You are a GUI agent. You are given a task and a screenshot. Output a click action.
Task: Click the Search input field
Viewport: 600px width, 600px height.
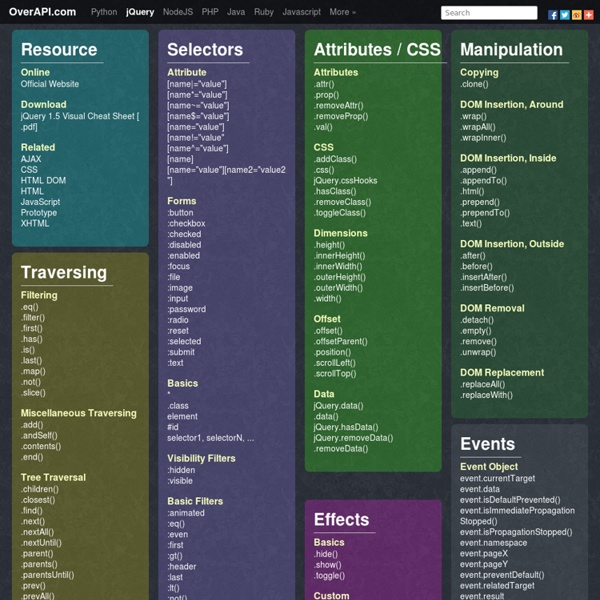(489, 13)
